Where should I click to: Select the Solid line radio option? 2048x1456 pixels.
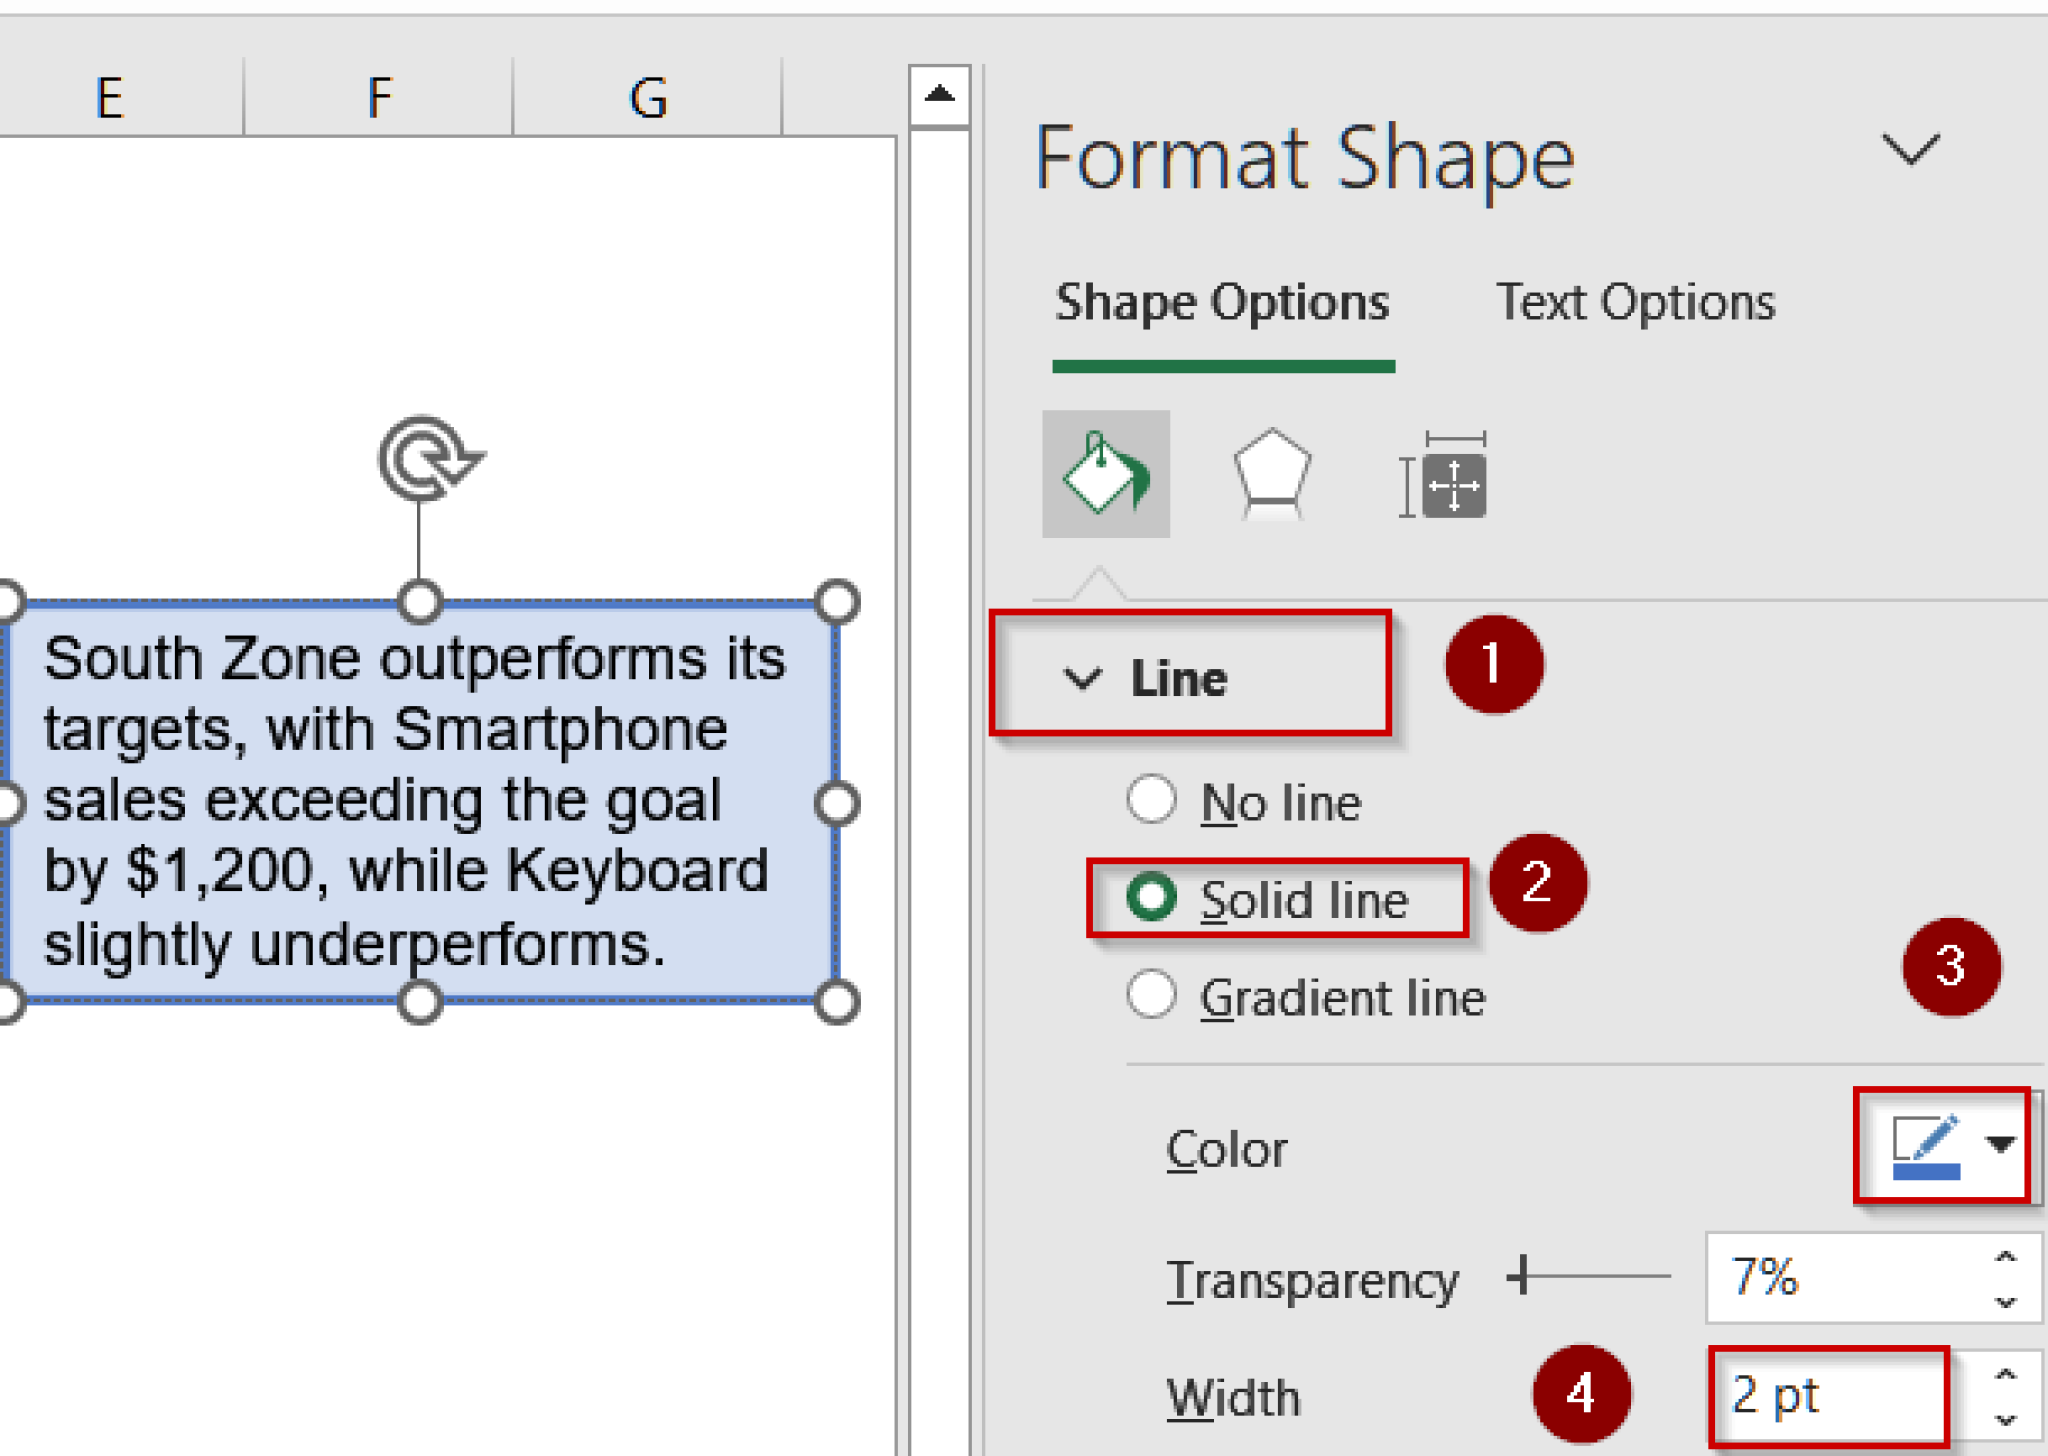pos(1151,897)
